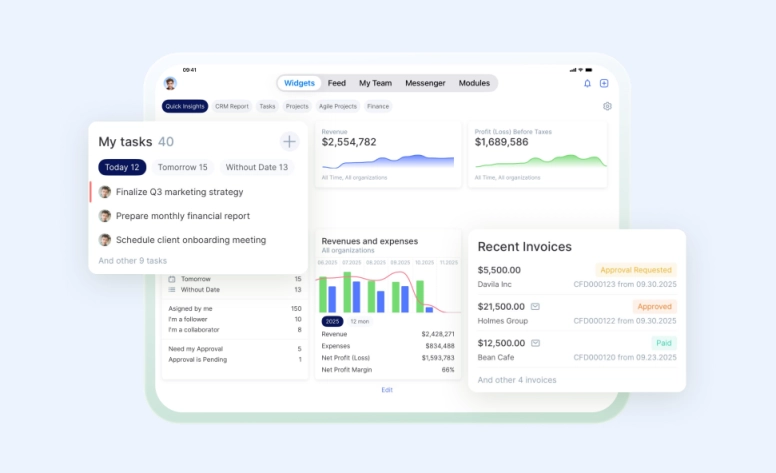The image size is (776, 473).
Task: Click the Approved status badge
Action: [x=654, y=307]
